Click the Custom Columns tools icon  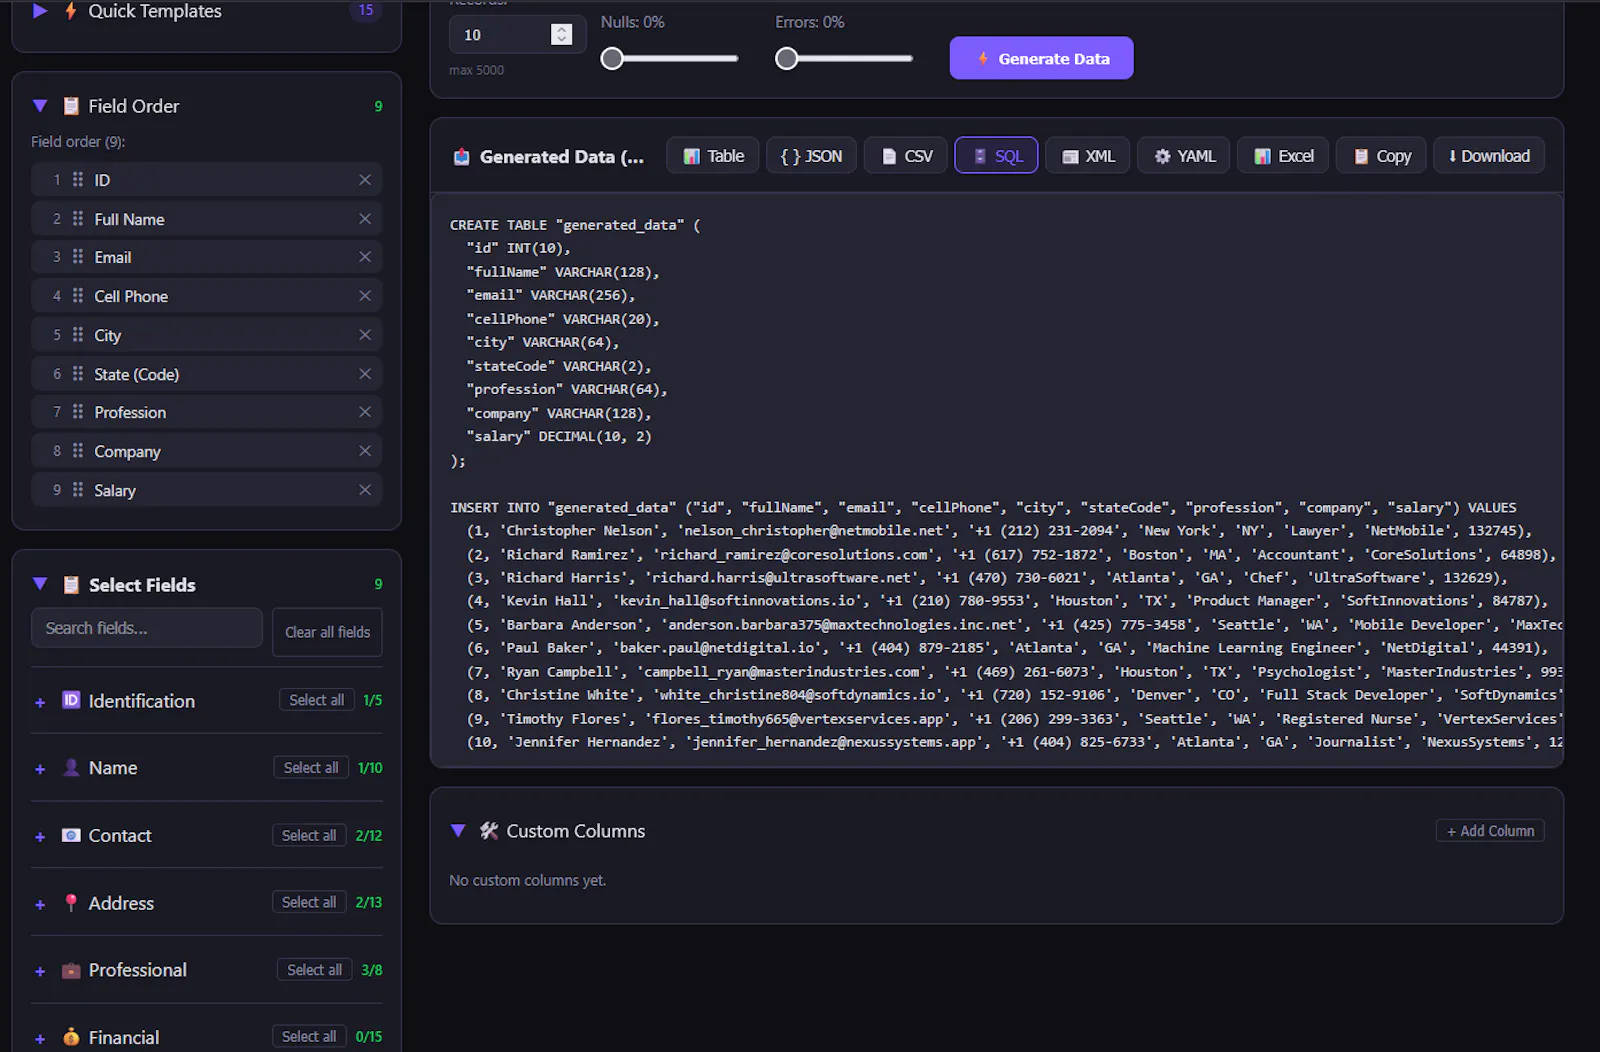point(489,831)
